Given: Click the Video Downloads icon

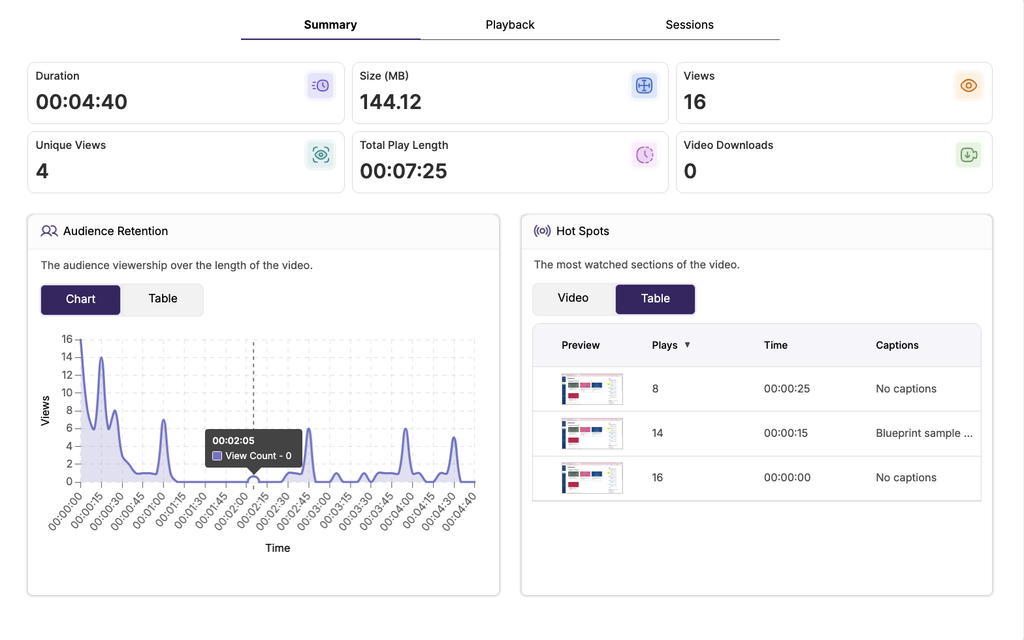Looking at the screenshot, I should [x=968, y=155].
